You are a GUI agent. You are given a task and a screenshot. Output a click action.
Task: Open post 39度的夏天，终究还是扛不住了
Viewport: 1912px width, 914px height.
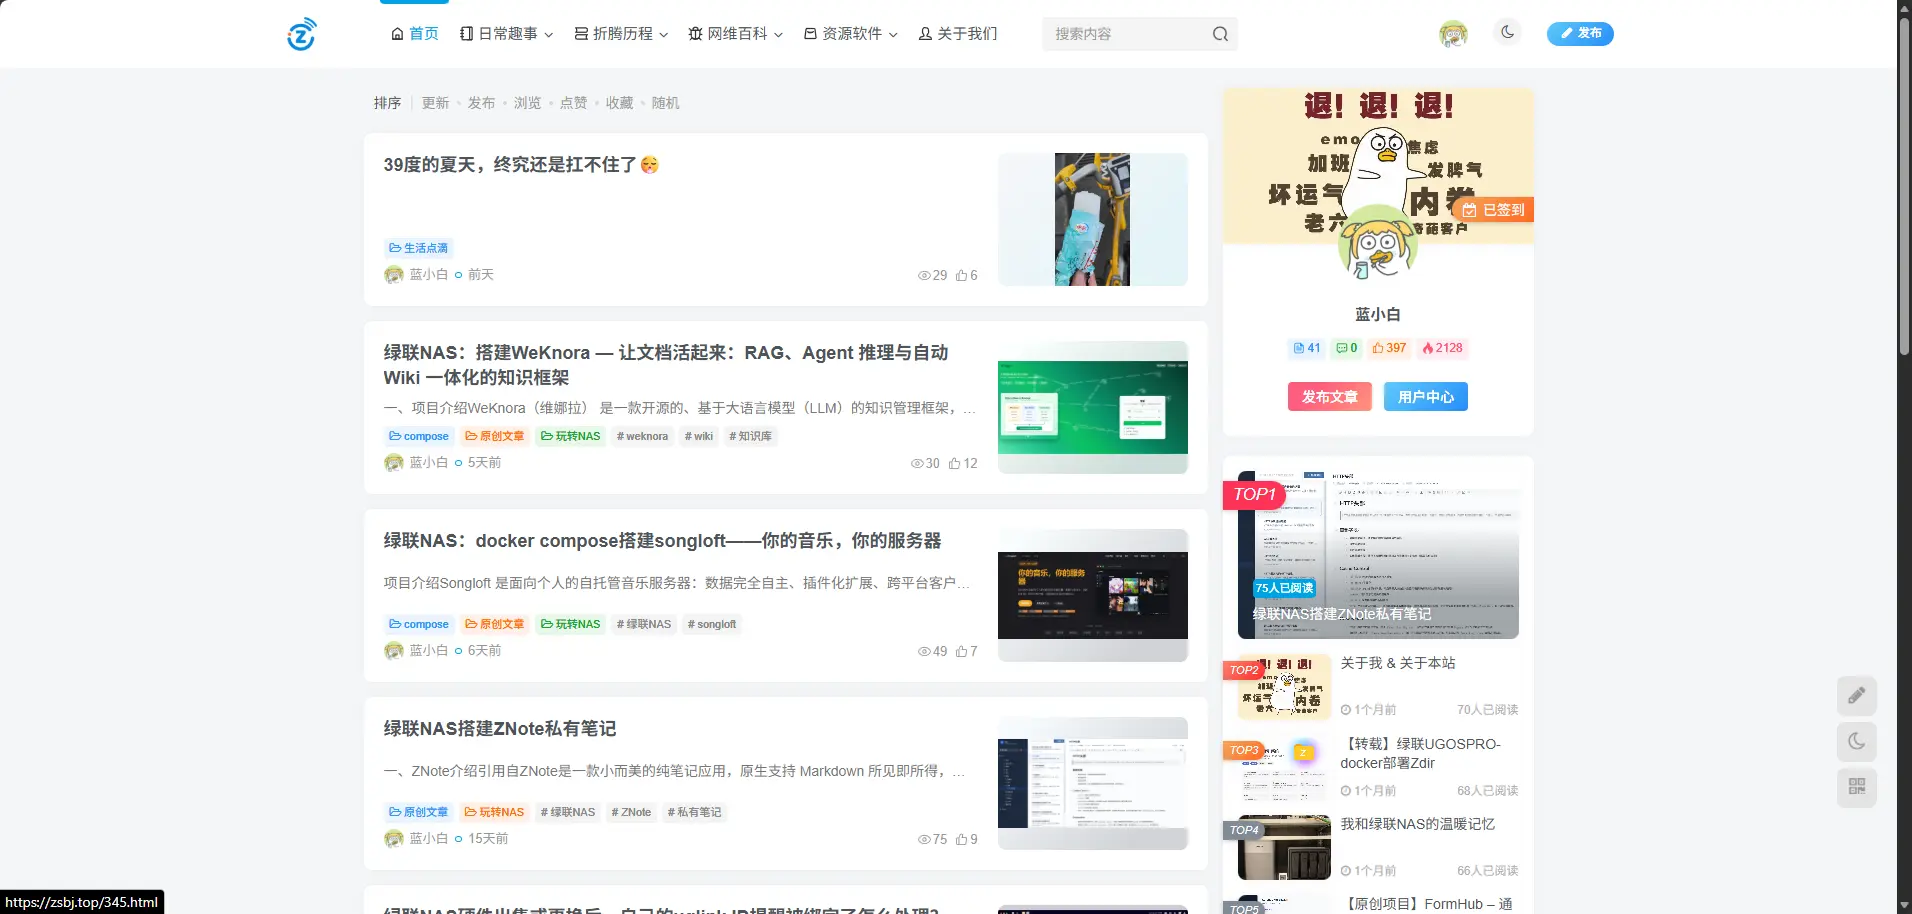521,165
